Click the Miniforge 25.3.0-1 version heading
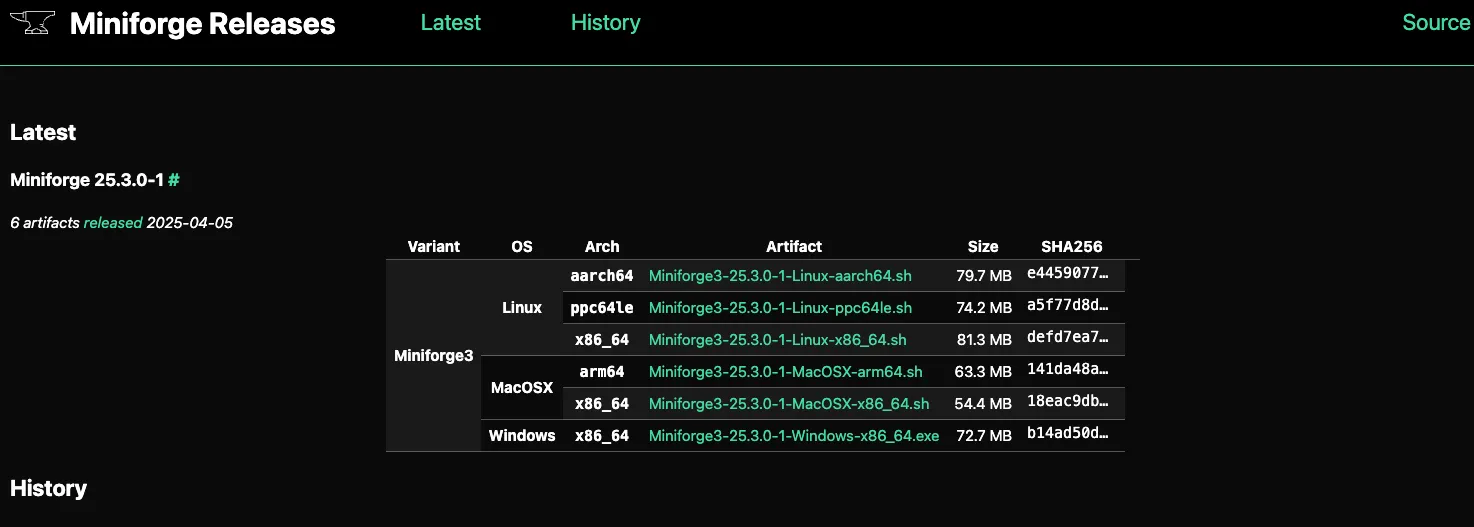This screenshot has width=1474, height=527. tap(87, 180)
